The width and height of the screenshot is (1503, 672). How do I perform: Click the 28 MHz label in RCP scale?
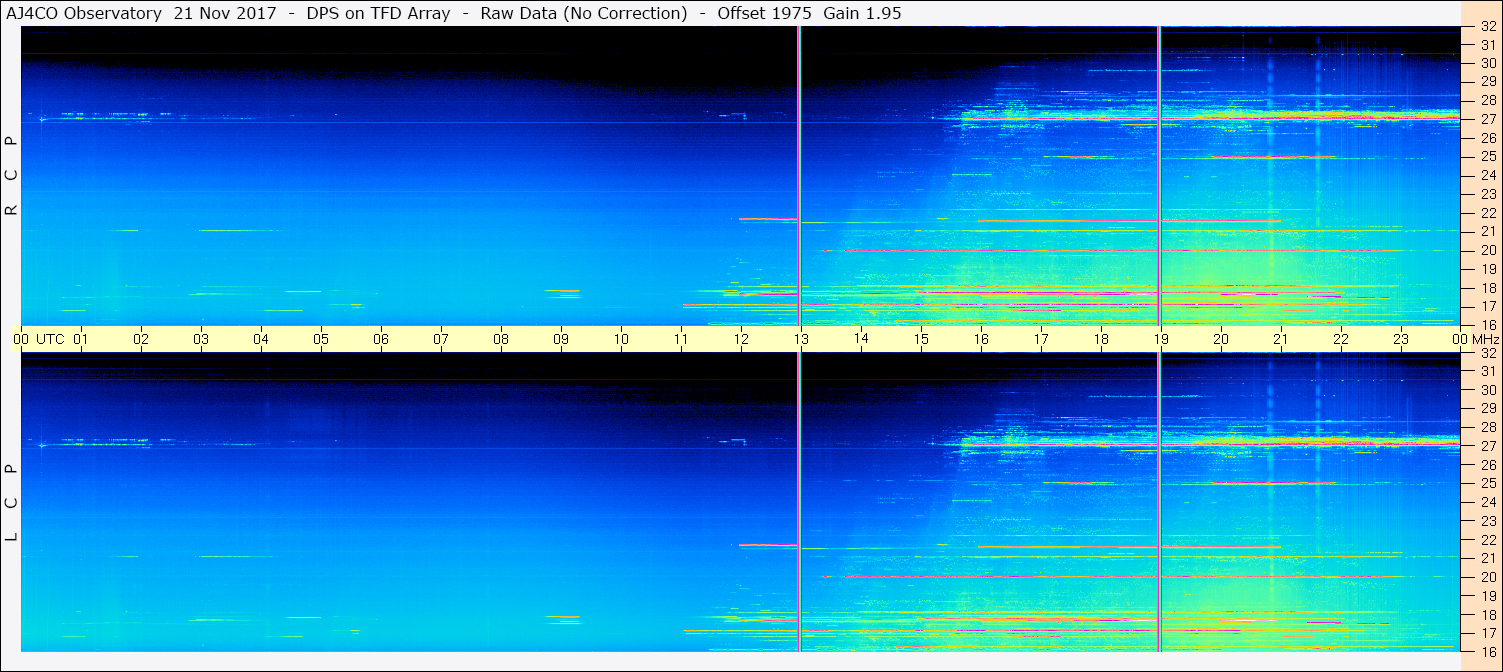pos(1488,100)
